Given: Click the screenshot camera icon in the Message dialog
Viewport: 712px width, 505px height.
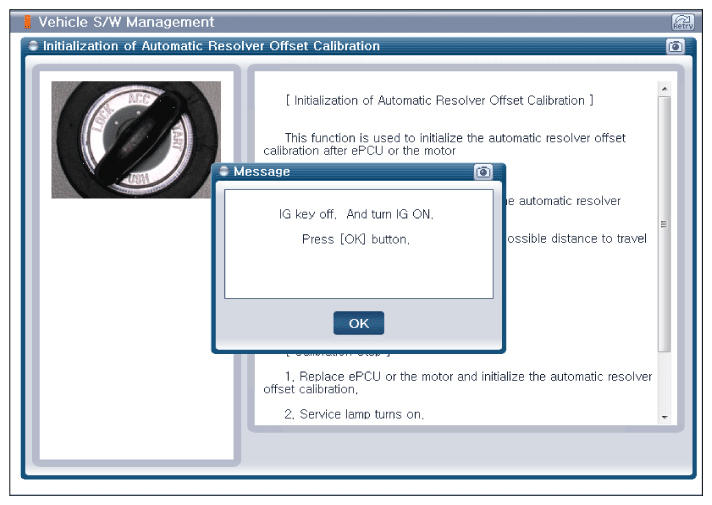Looking at the screenshot, I should pyautogui.click(x=483, y=172).
